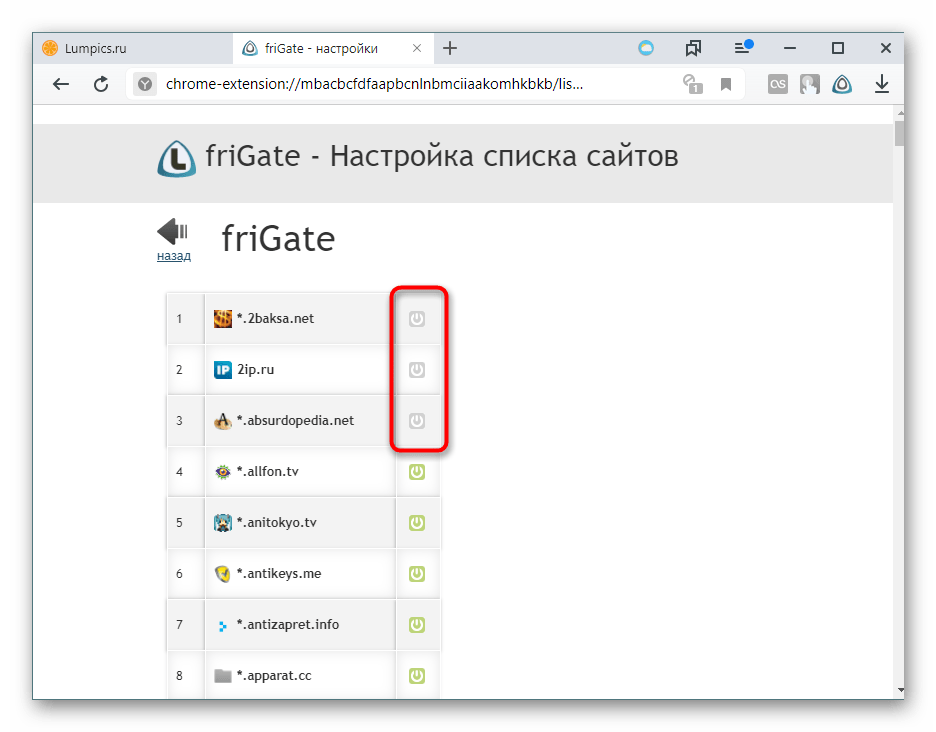
Task: Bookmark this page via address bar flag
Action: tap(726, 84)
